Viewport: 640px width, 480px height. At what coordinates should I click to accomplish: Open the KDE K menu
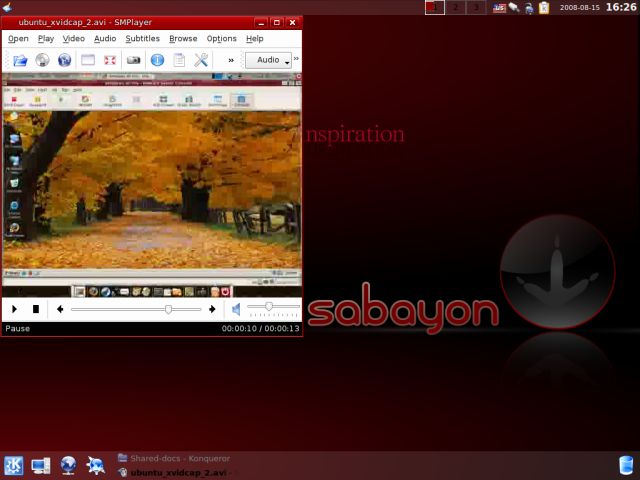pyautogui.click(x=14, y=466)
